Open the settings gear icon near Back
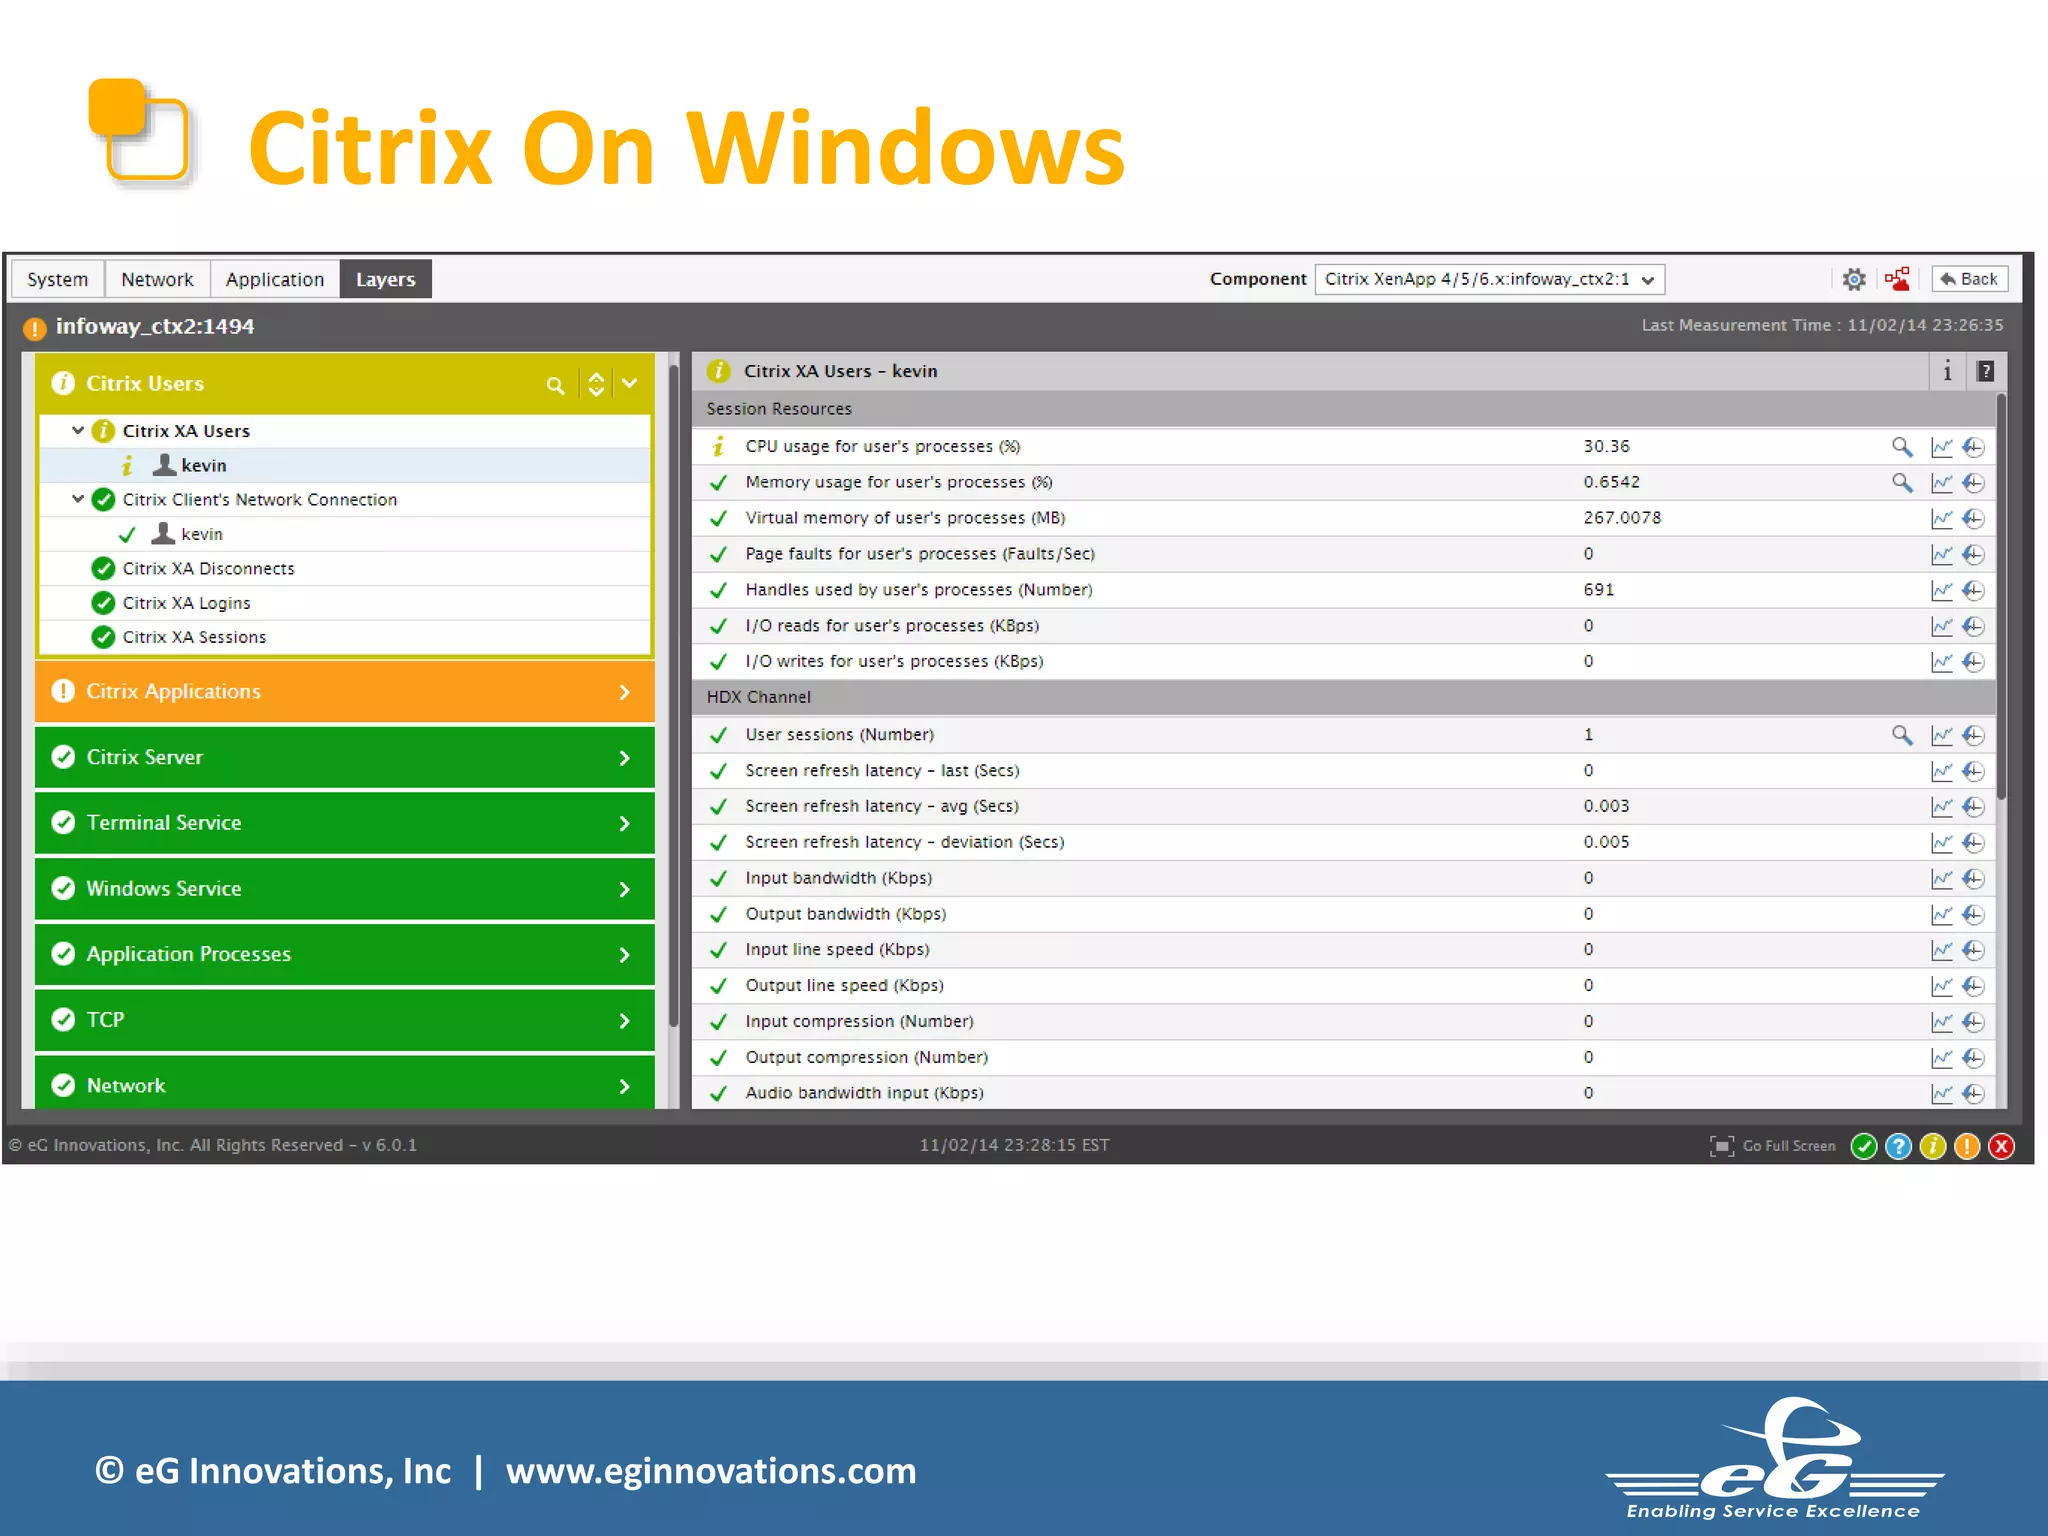 click(x=1854, y=279)
